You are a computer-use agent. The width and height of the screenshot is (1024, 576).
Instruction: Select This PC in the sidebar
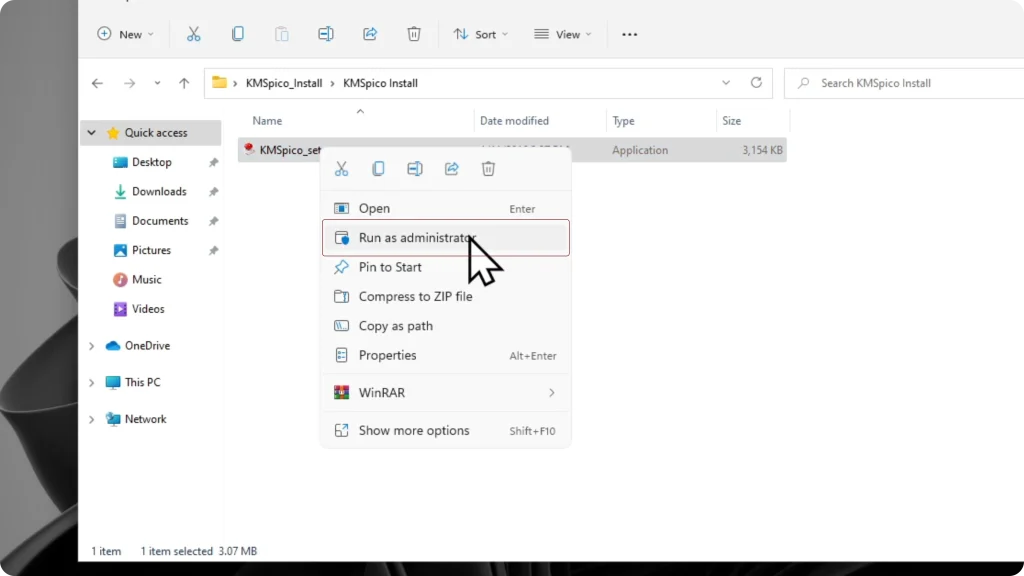pyautogui.click(x=142, y=382)
